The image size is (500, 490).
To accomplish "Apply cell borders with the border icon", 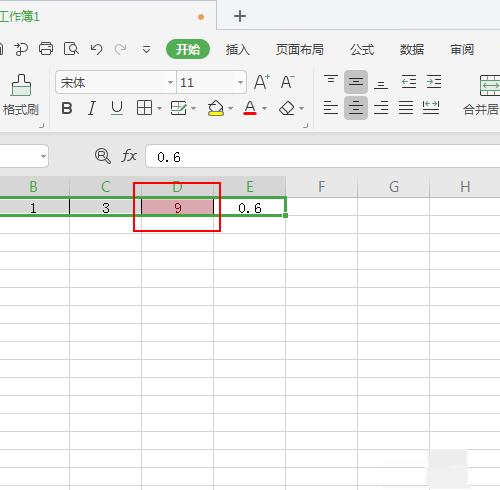I will click(x=144, y=108).
